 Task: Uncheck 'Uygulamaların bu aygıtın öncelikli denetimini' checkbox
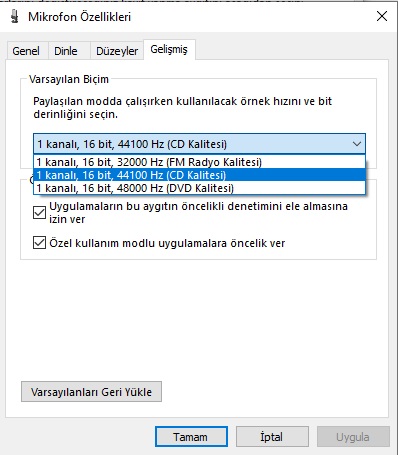39,212
